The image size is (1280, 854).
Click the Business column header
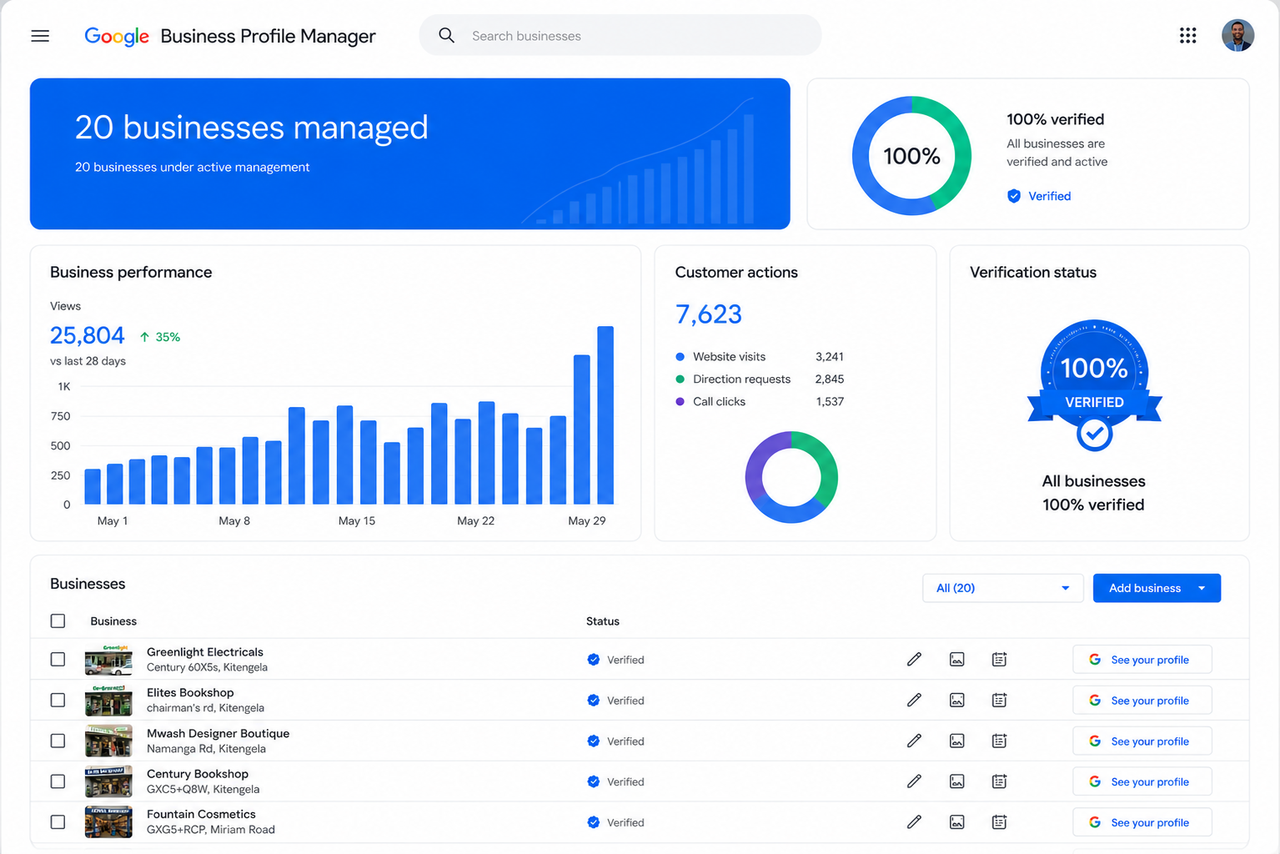(x=113, y=621)
